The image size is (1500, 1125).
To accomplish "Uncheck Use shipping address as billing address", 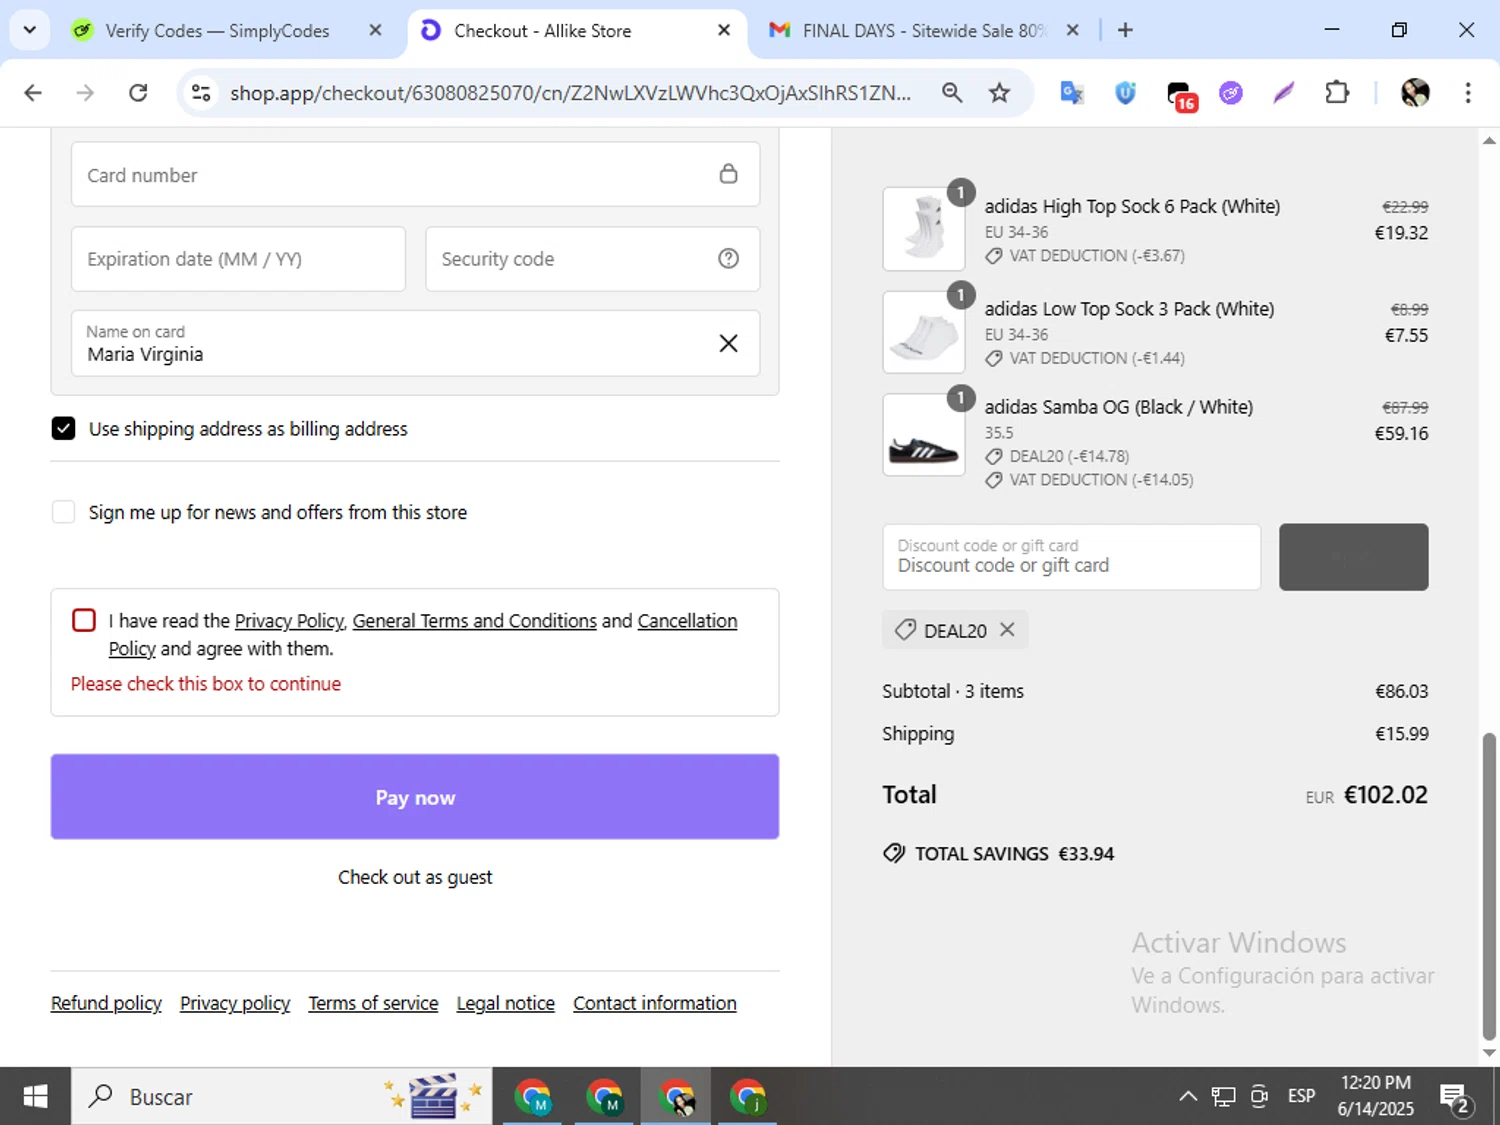I will coord(63,429).
